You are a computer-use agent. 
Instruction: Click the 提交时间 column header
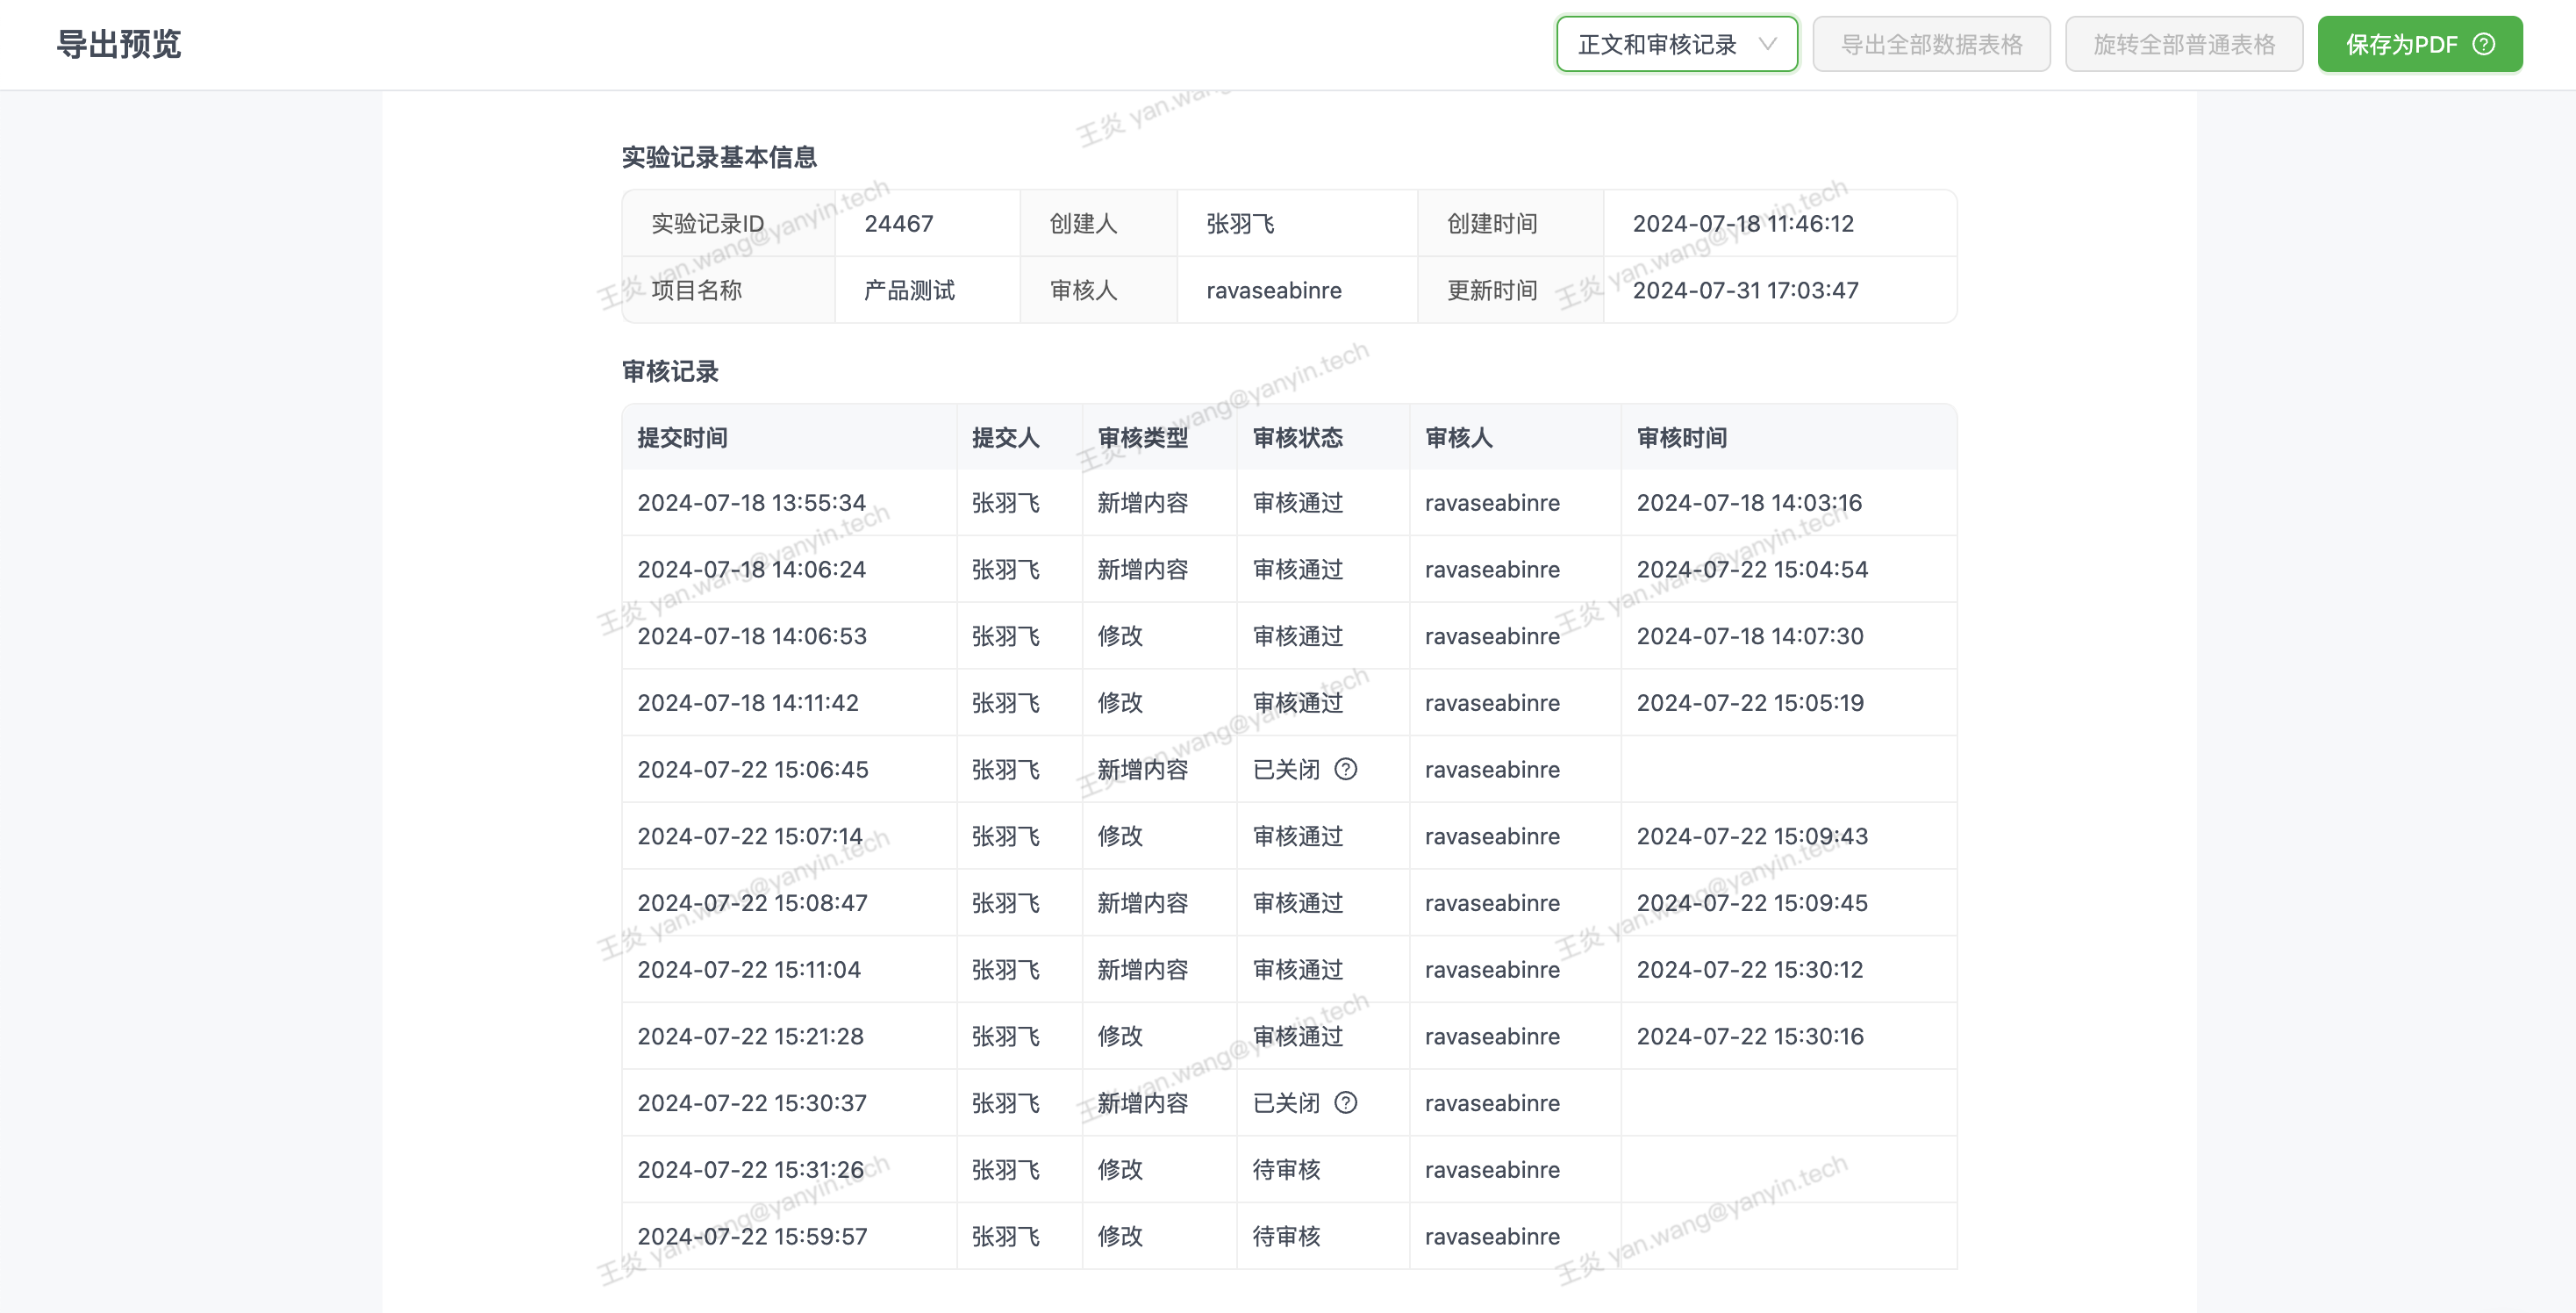[683, 437]
